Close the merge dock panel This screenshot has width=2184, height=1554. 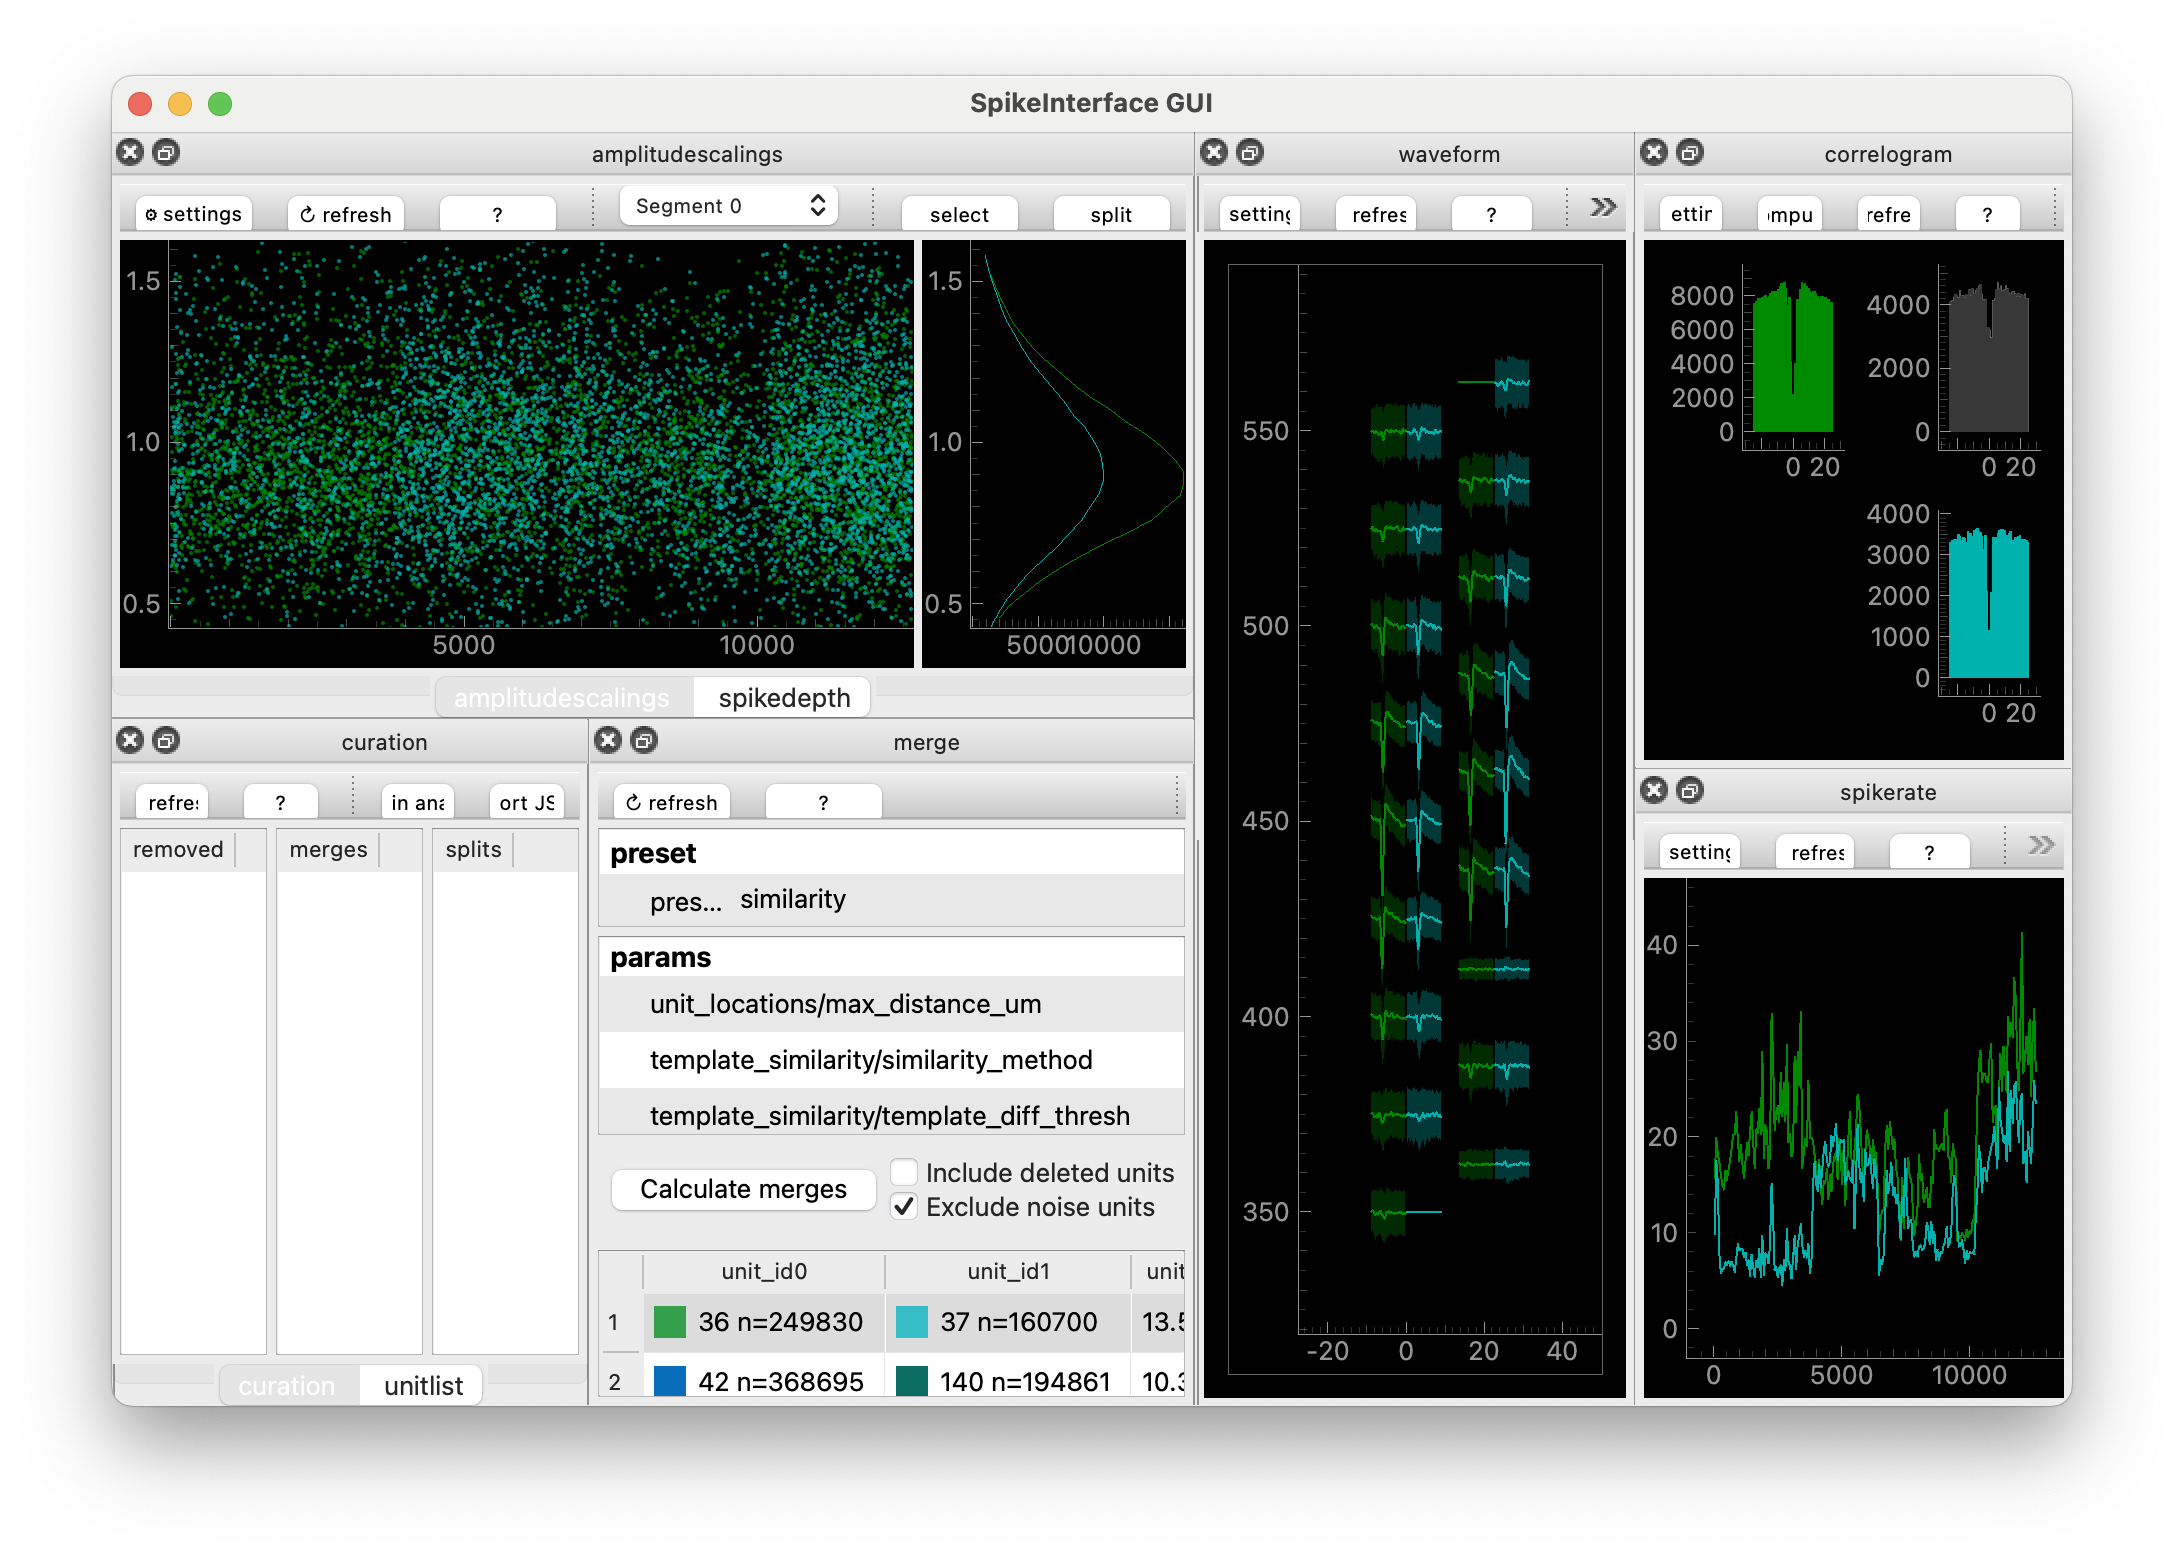point(608,741)
